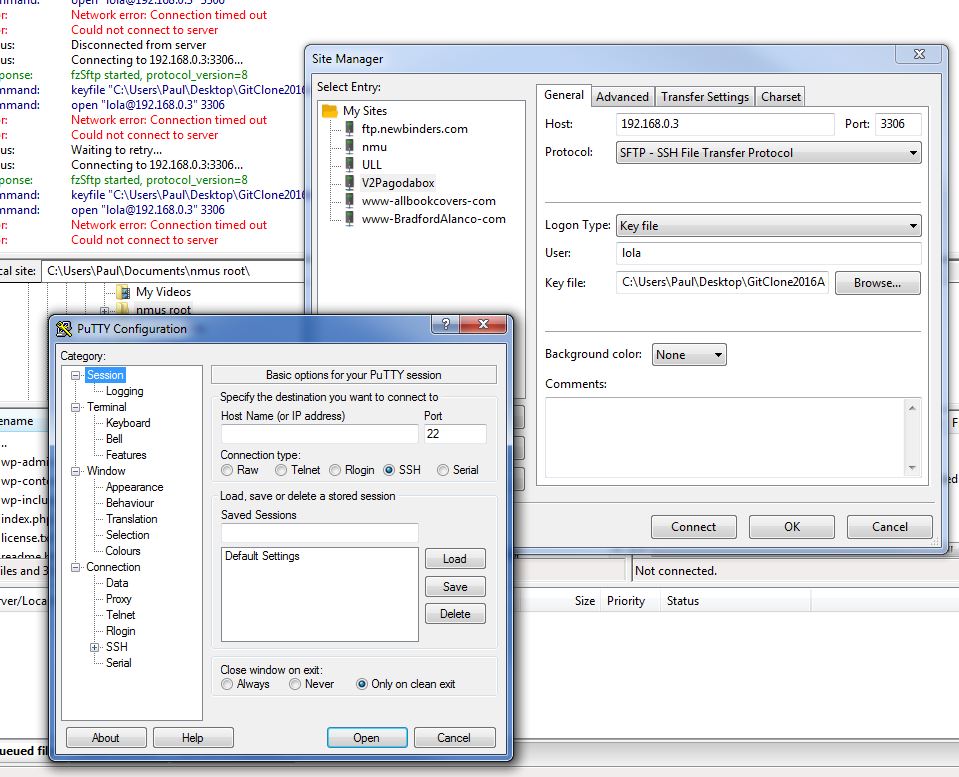The image size is (959, 777).
Task: Click the Comments text area
Action: tap(725, 437)
